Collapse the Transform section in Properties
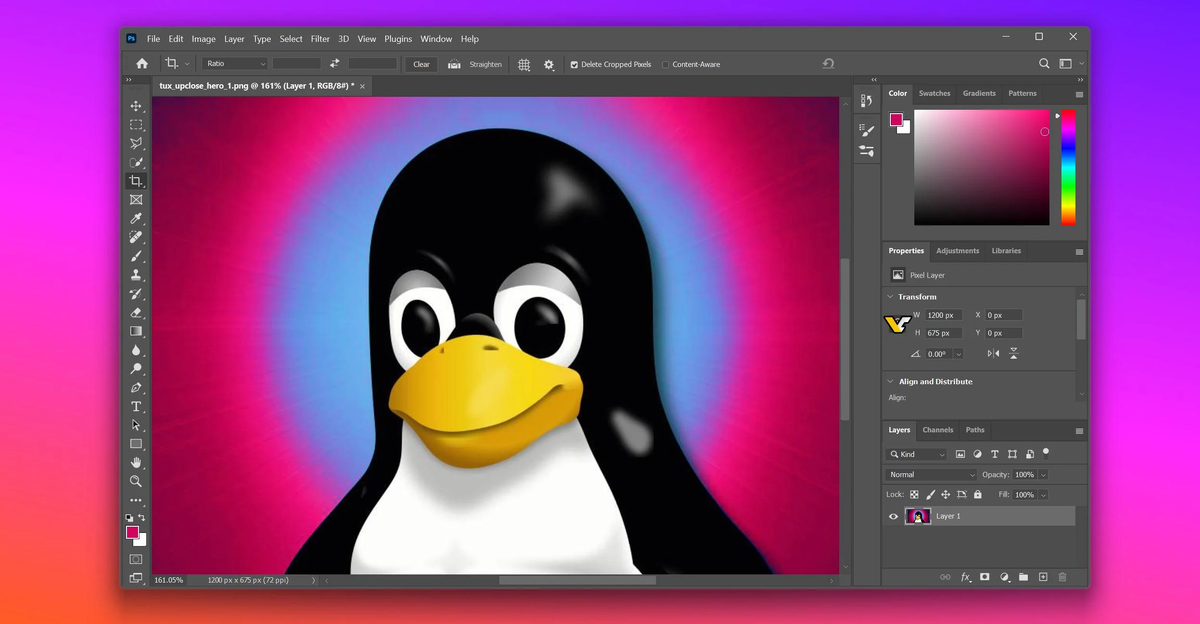The width and height of the screenshot is (1200, 624). pos(890,296)
